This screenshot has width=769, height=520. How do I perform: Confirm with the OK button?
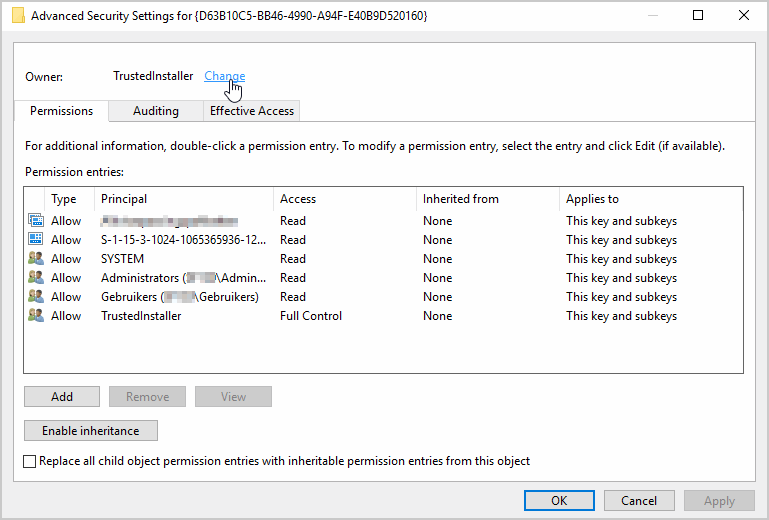[559, 501]
